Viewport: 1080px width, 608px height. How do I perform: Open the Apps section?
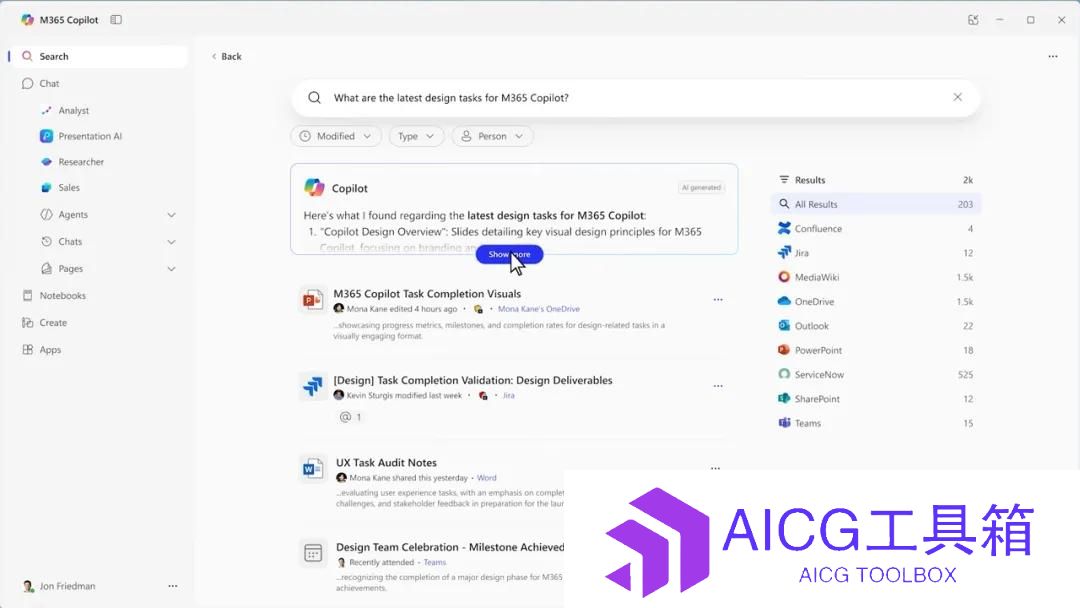click(x=50, y=350)
